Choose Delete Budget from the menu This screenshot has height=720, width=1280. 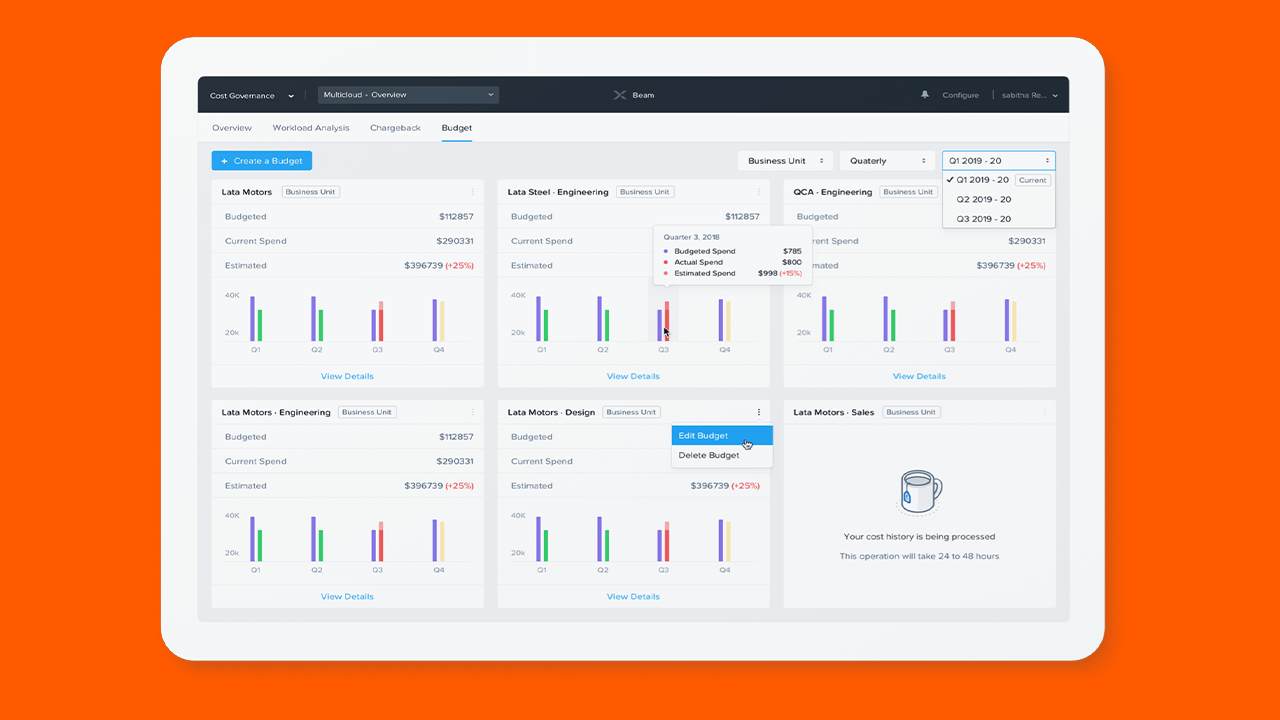click(722, 456)
